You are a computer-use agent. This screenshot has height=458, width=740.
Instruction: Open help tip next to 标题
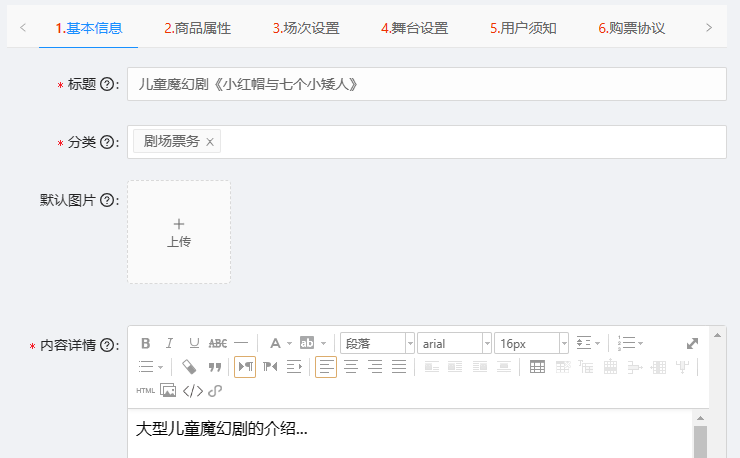108,85
